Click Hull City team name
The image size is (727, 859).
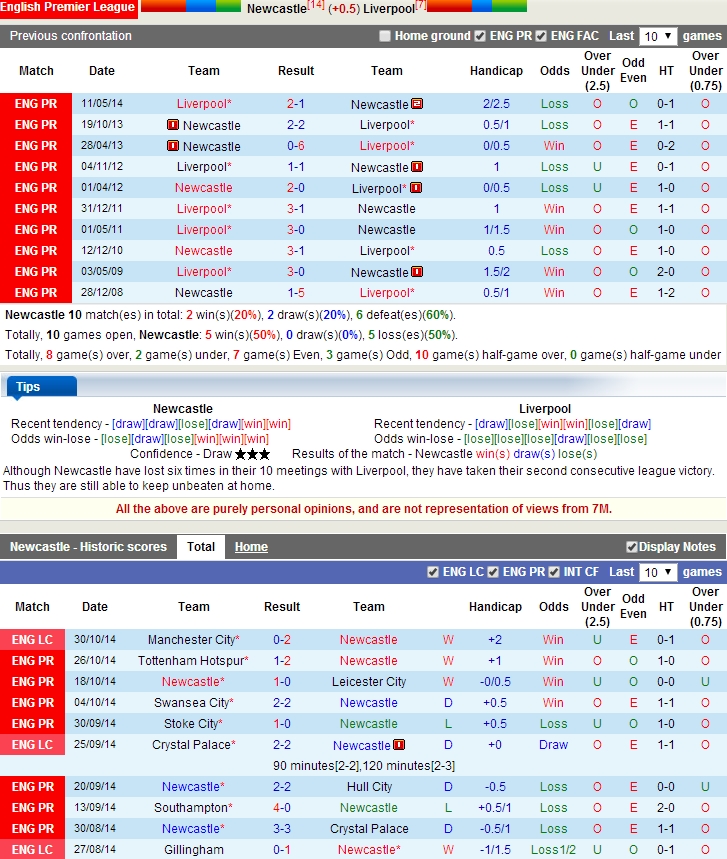pyautogui.click(x=369, y=787)
